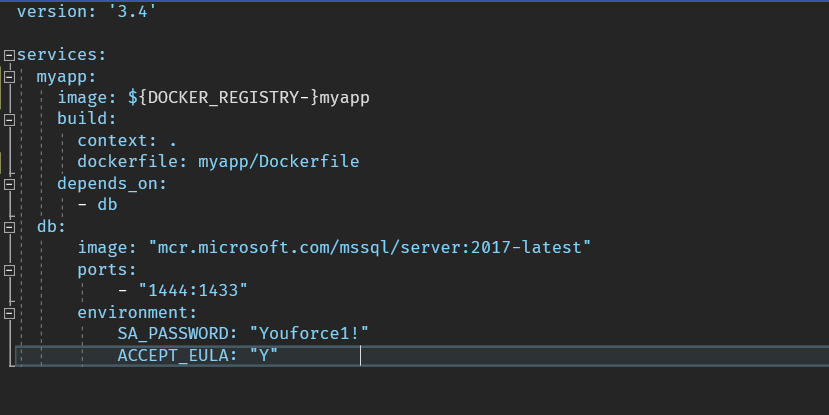Click the dockerfile: key
Screen dimensions: 829x415
(x=132, y=162)
